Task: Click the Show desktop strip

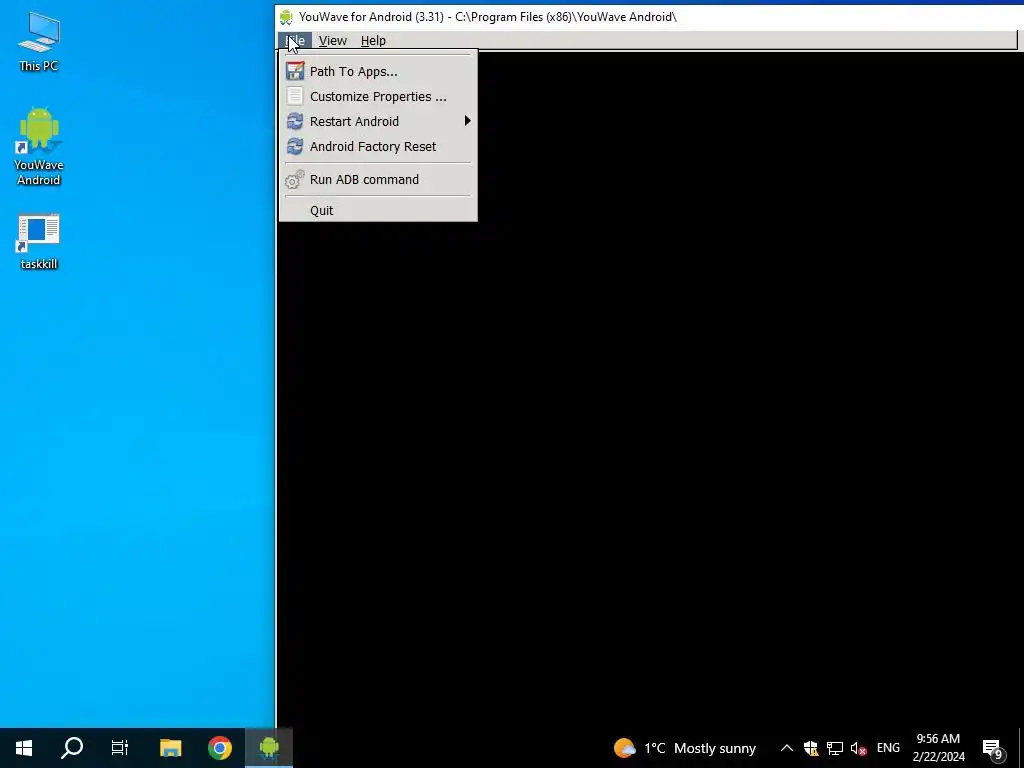Action: (x=1021, y=748)
